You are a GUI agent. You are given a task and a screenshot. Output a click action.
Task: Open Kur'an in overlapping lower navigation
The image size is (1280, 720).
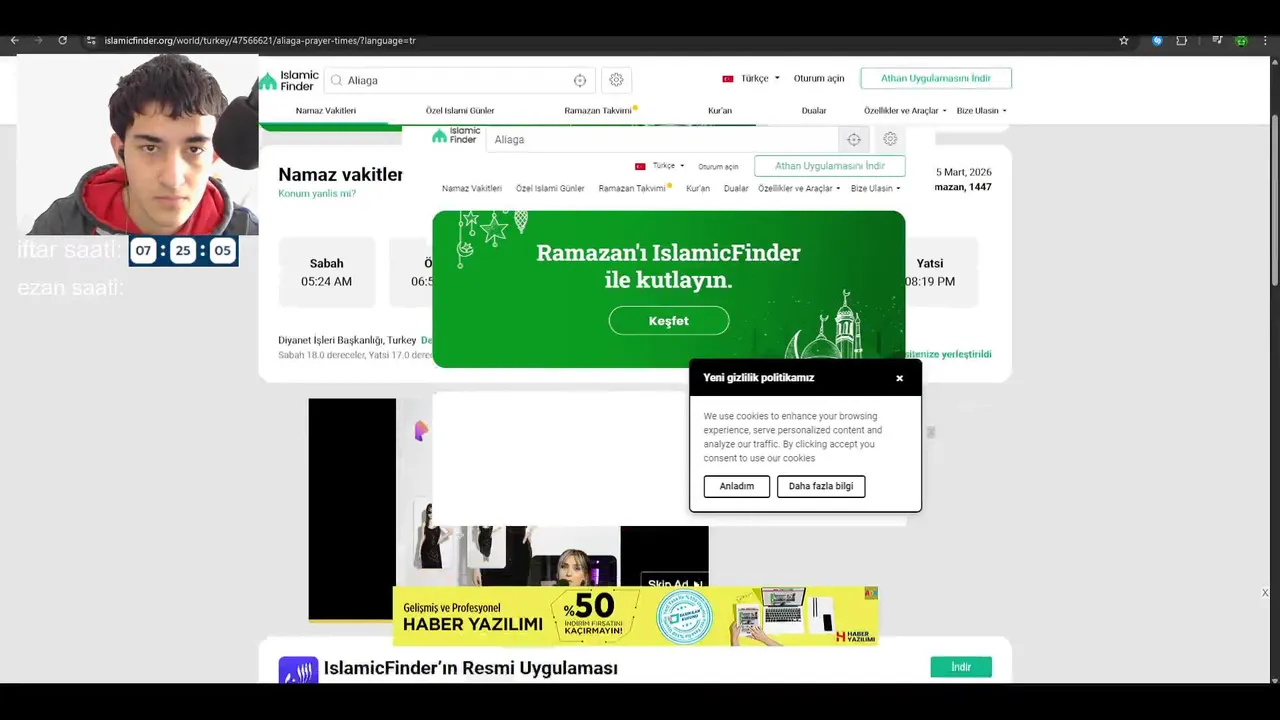(x=698, y=188)
